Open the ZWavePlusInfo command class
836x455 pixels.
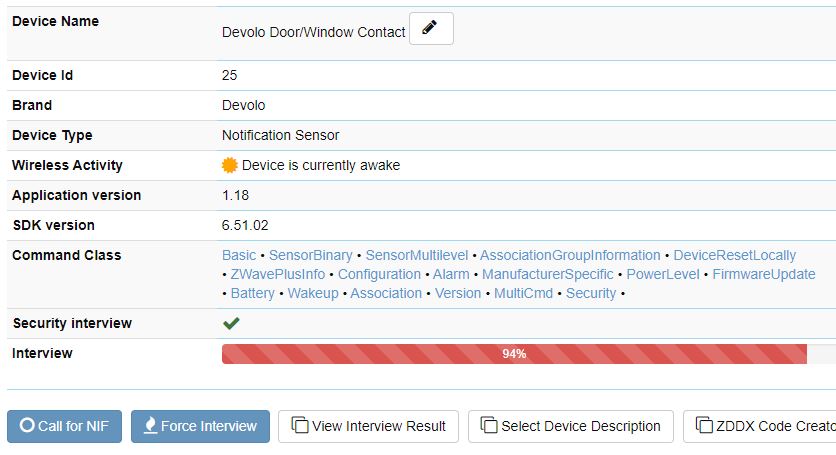pos(277,275)
